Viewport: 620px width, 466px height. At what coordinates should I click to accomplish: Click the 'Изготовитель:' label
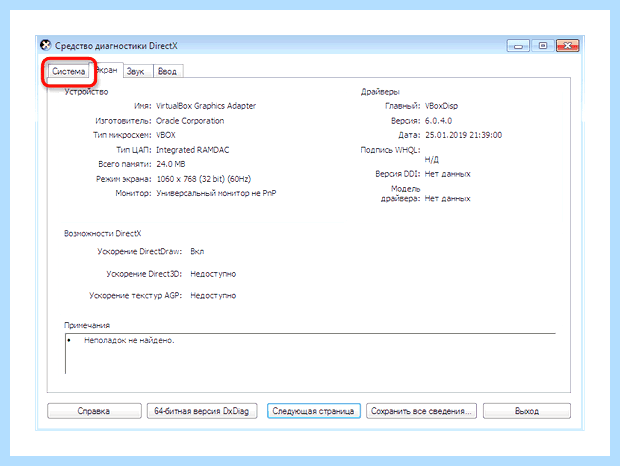coord(123,121)
